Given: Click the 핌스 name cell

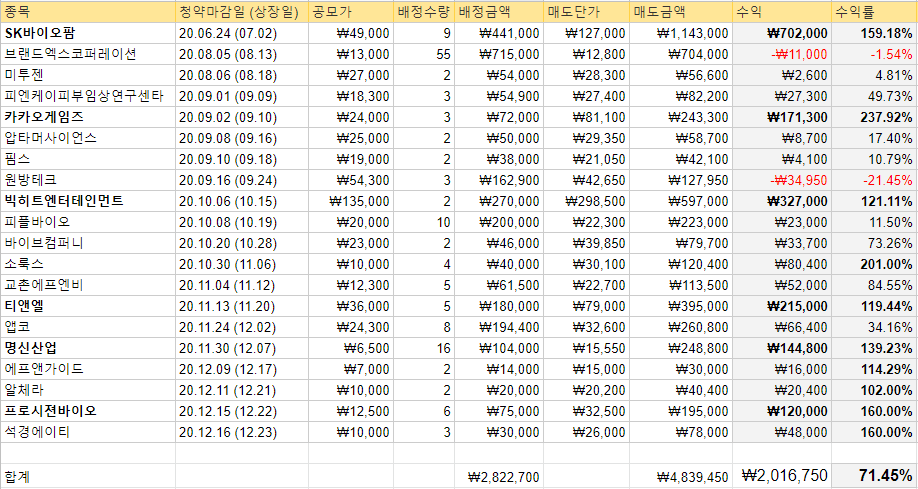Looking at the screenshot, I should [88, 159].
